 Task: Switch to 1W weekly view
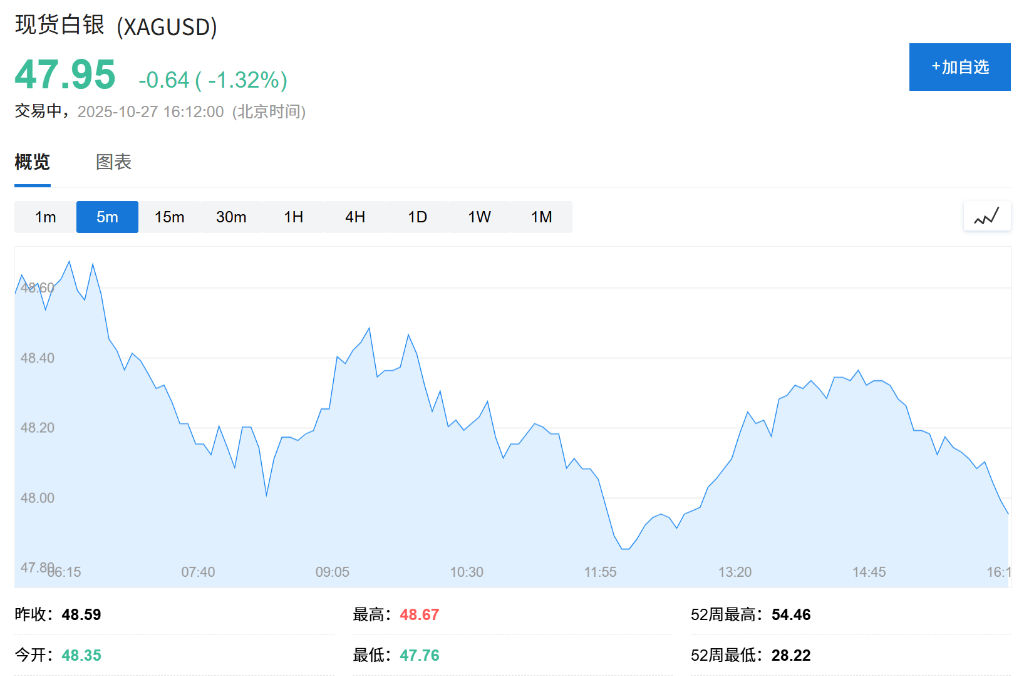tap(479, 217)
